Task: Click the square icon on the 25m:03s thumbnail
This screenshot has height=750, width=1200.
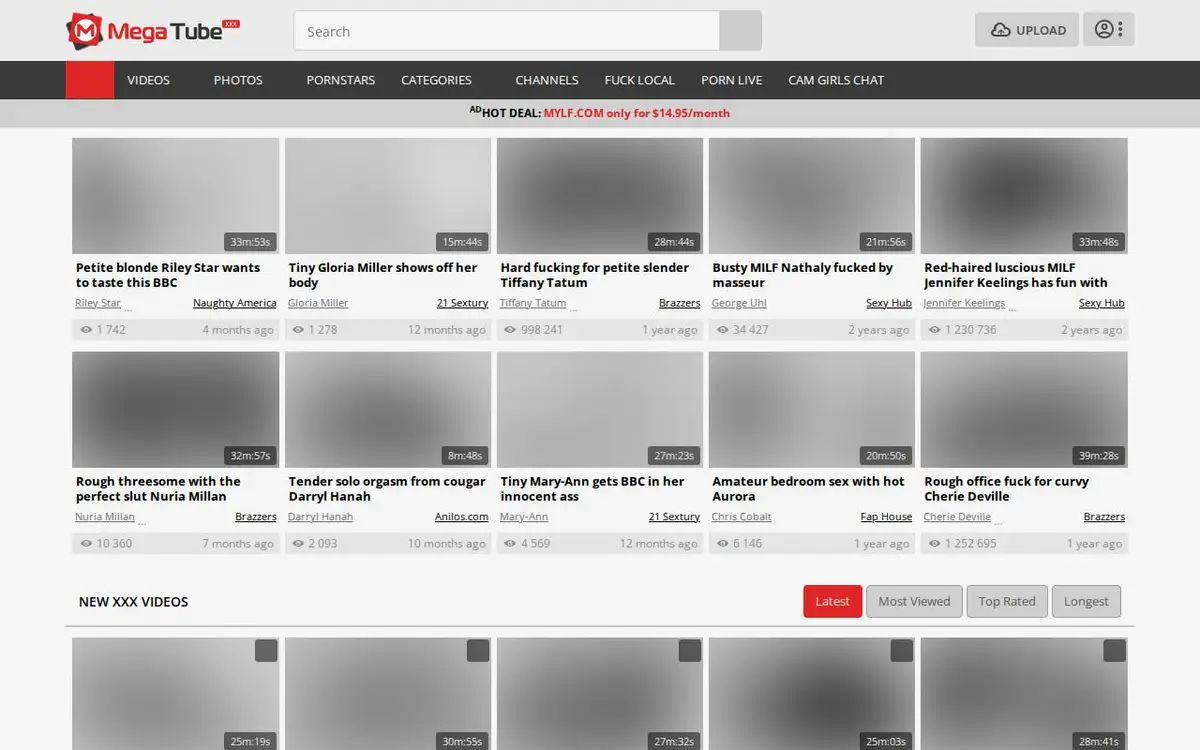Action: 902,651
